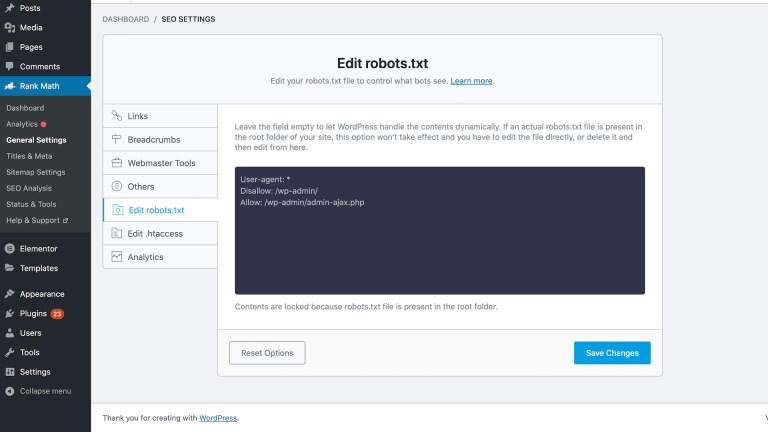This screenshot has width=768, height=432.
Task: Go to SEO Analysis submenu
Action: [29, 188]
